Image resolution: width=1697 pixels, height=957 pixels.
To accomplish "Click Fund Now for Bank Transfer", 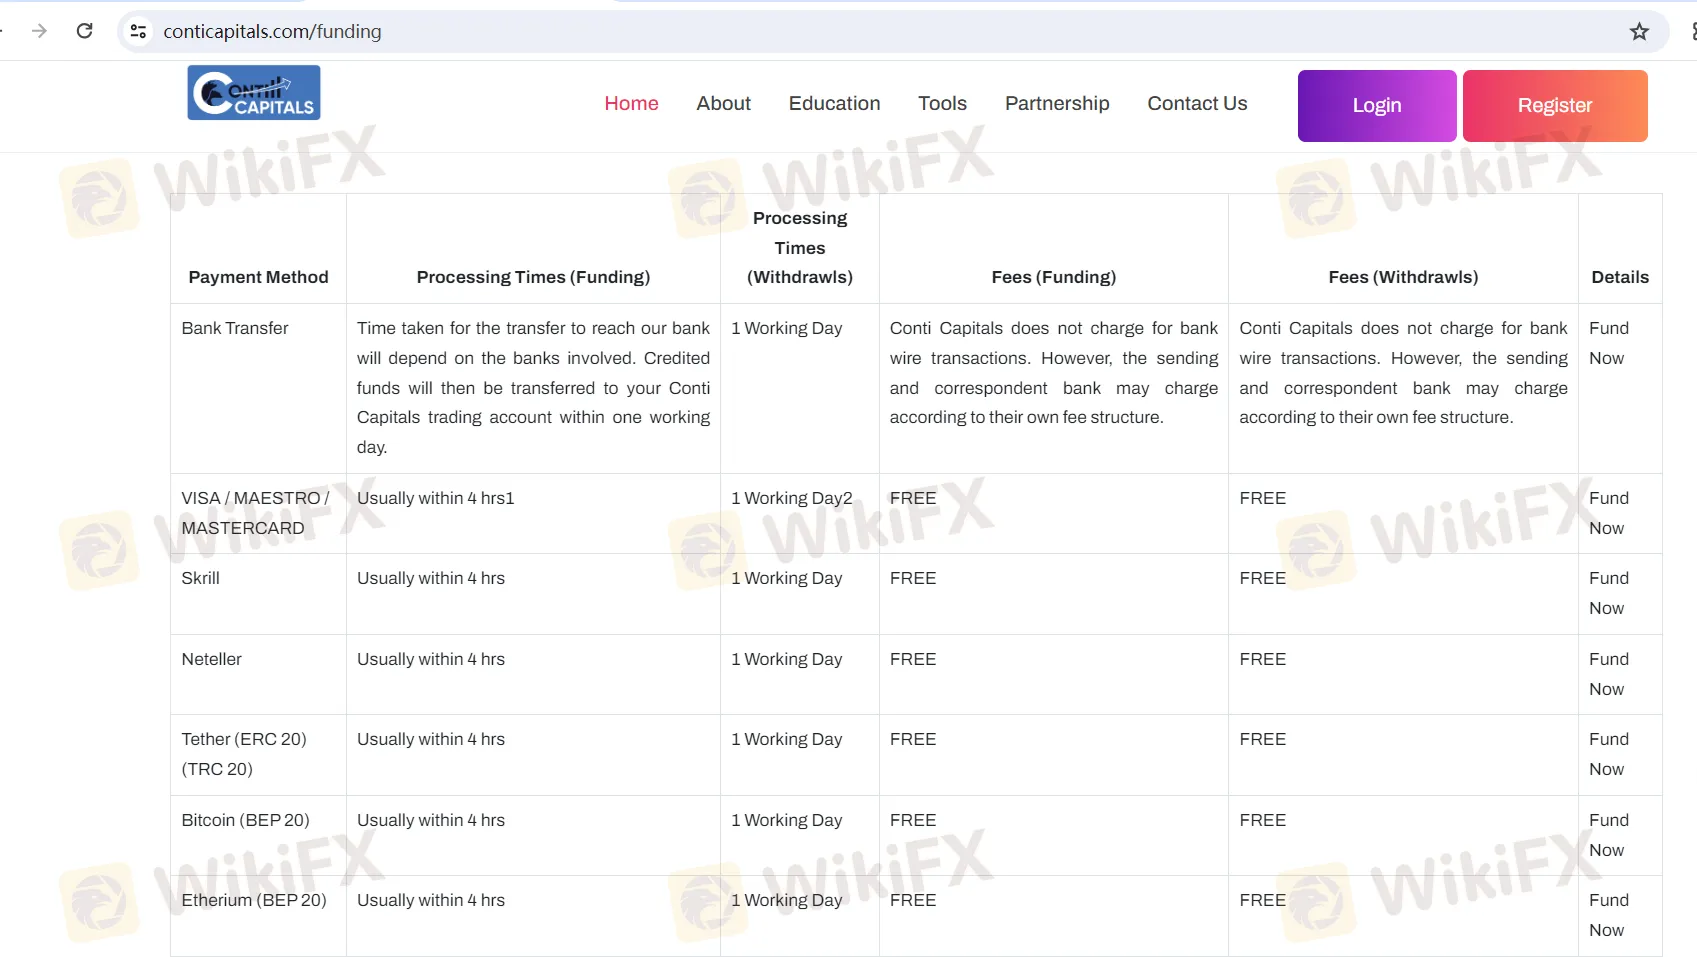I will [x=1608, y=343].
